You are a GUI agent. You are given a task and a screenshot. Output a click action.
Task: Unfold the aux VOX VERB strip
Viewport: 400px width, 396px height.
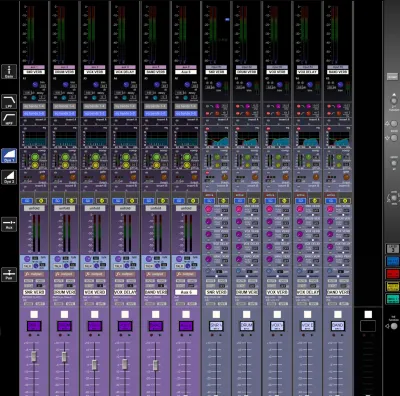tap(95, 208)
